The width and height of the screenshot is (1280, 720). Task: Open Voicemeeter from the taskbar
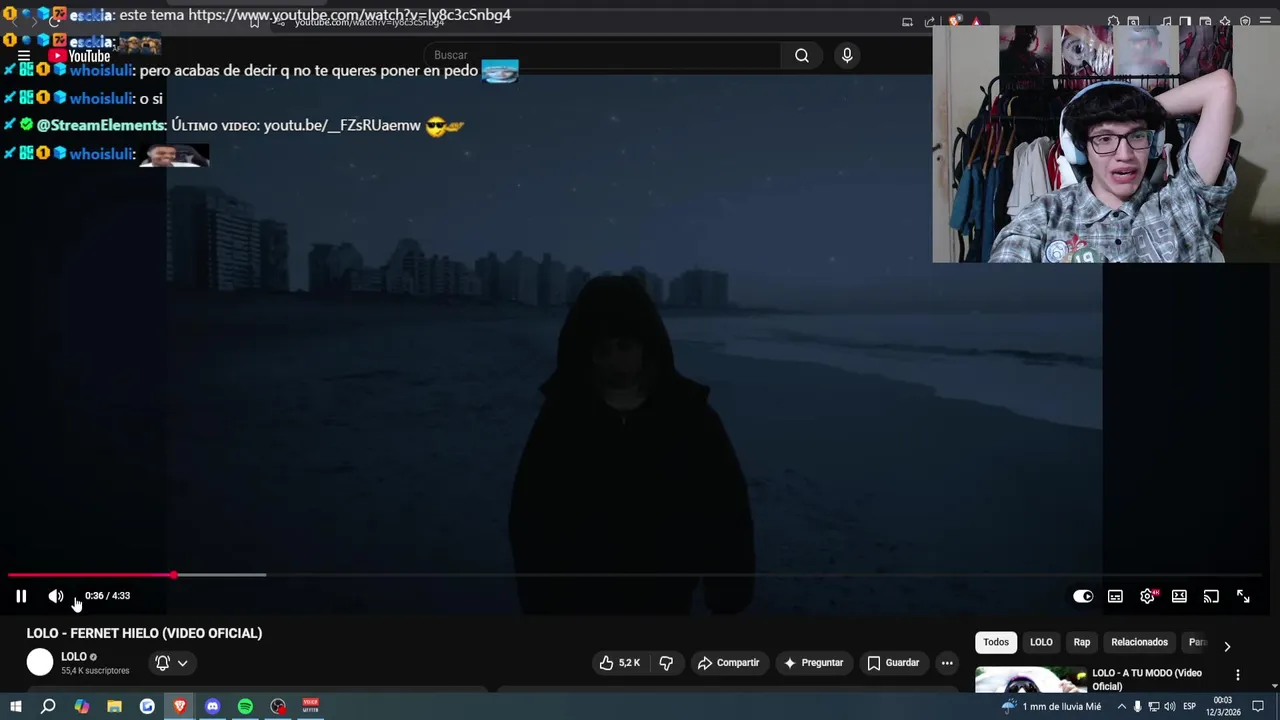coord(310,706)
